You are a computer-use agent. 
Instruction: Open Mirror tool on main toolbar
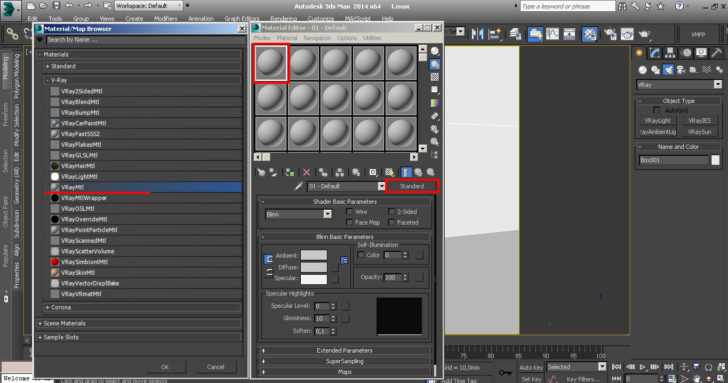click(x=477, y=34)
